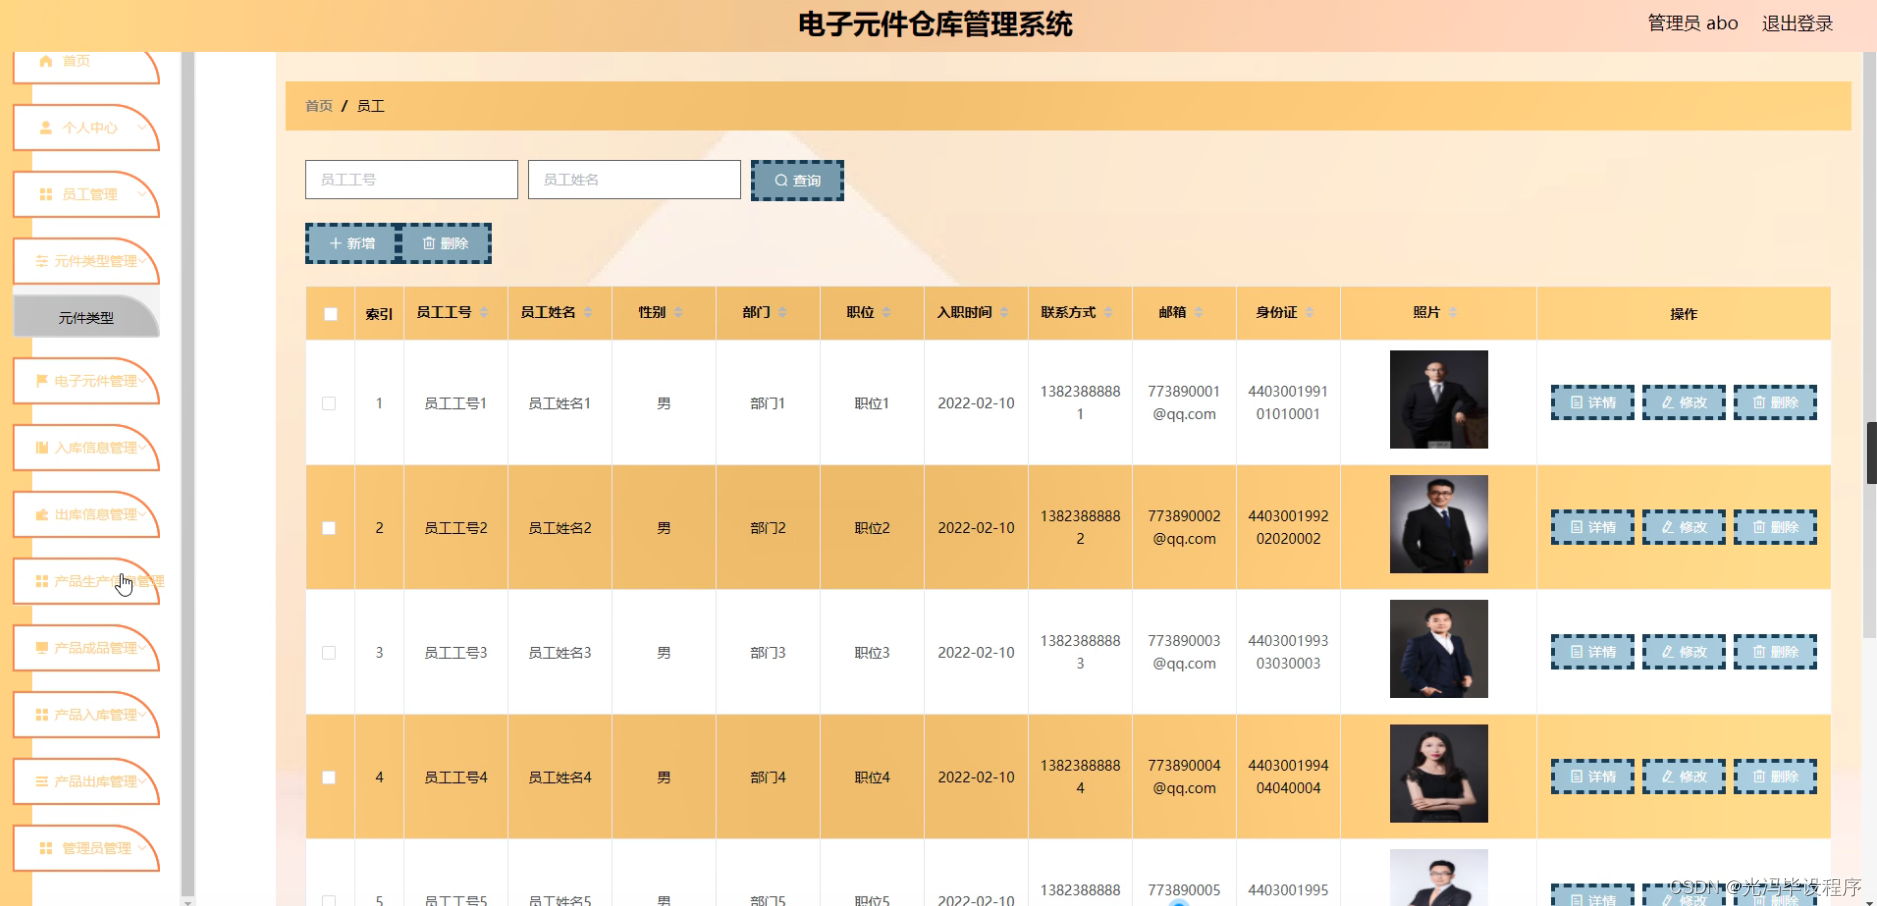The image size is (1877, 906).
Task: Expand the 员工管理 sidebar submenu chevron
Action: click(140, 196)
